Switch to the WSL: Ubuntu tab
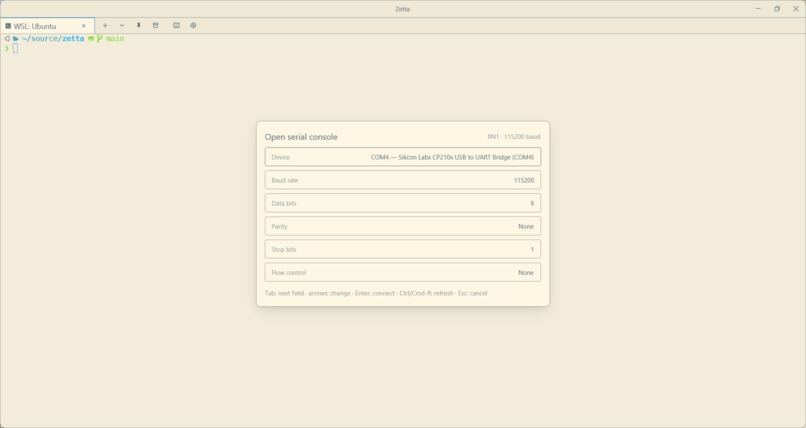This screenshot has height=428, width=806. (47, 26)
